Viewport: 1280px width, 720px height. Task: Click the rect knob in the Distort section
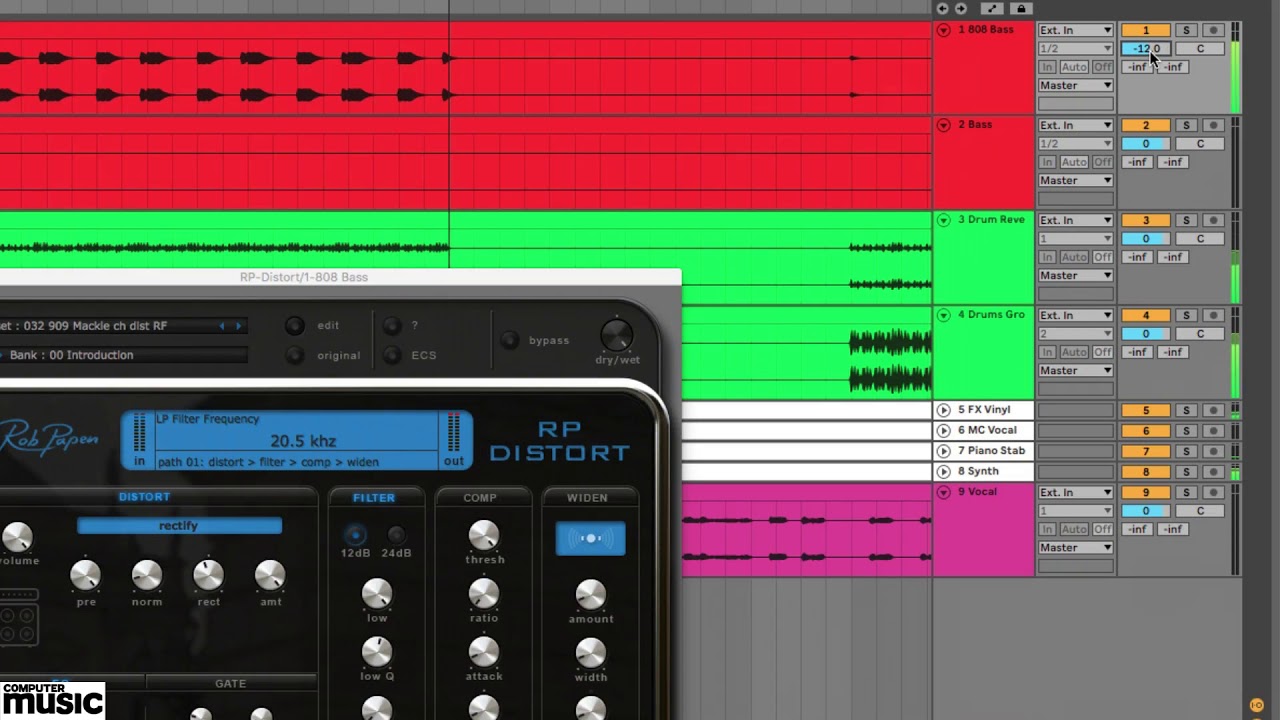point(208,575)
